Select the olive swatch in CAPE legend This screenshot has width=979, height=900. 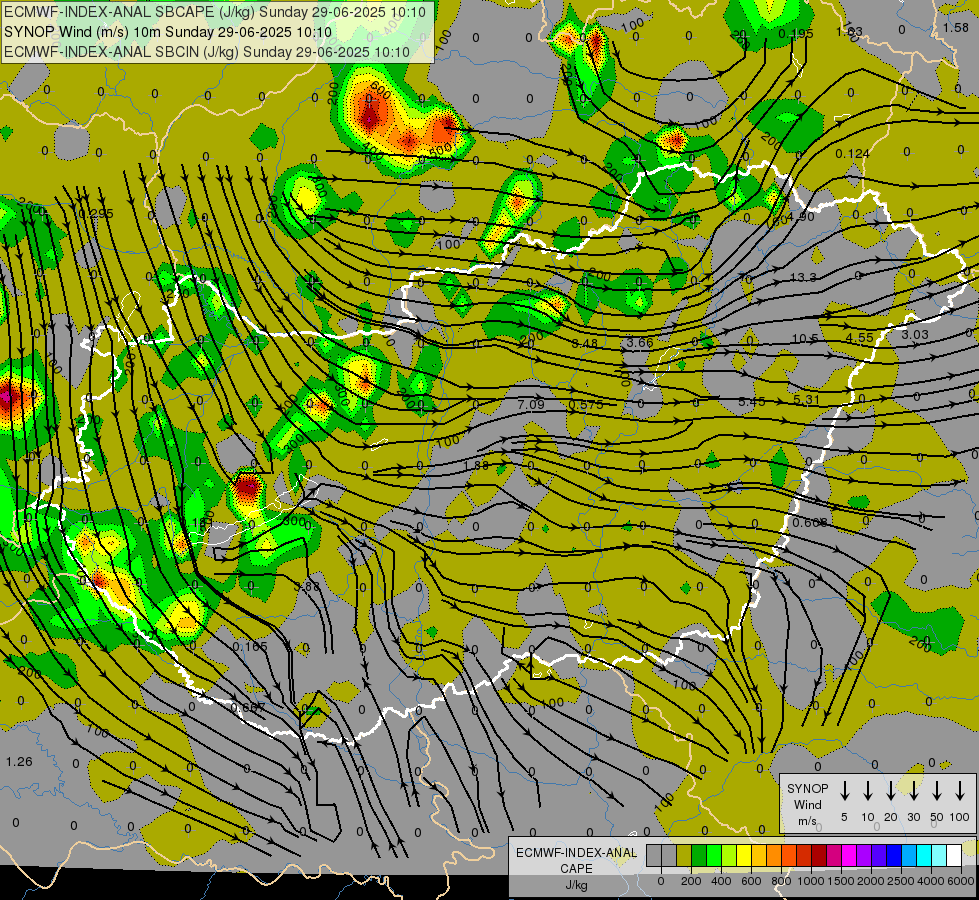point(684,855)
